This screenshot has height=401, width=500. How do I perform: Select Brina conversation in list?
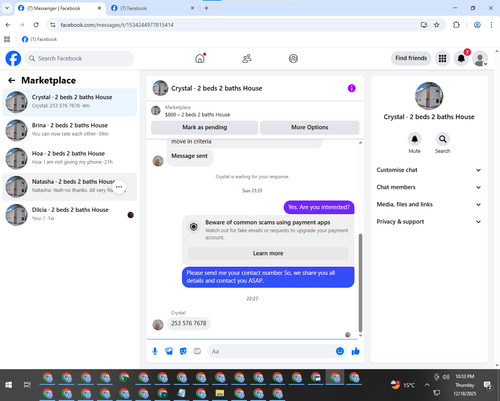[70, 130]
